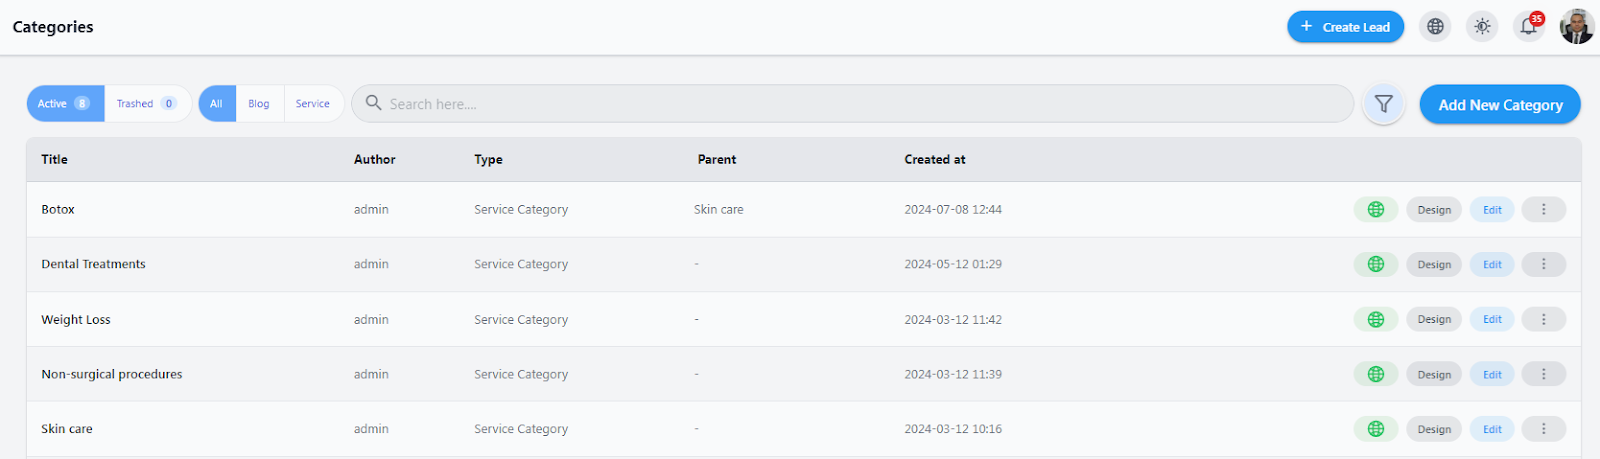
Task: Select the Blog type filter
Action: click(259, 104)
